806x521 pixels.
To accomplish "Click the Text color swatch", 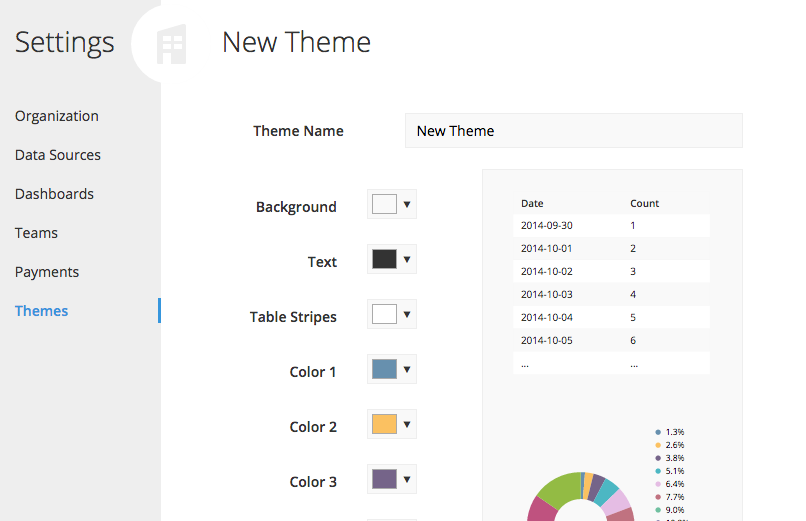I will pos(384,259).
